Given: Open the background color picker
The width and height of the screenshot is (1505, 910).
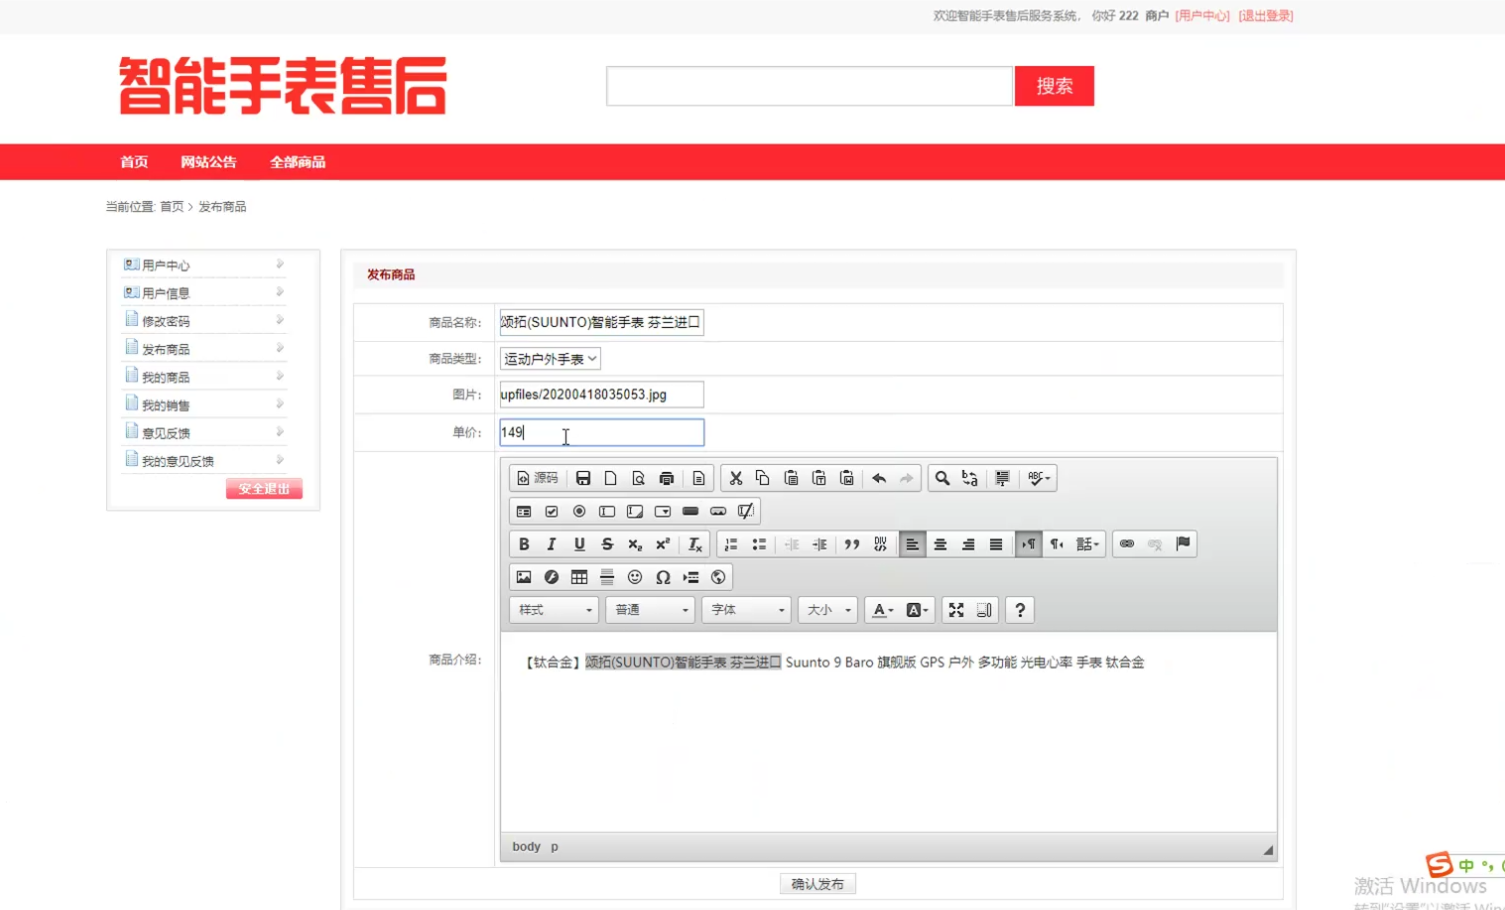Looking at the screenshot, I should (x=916, y=610).
